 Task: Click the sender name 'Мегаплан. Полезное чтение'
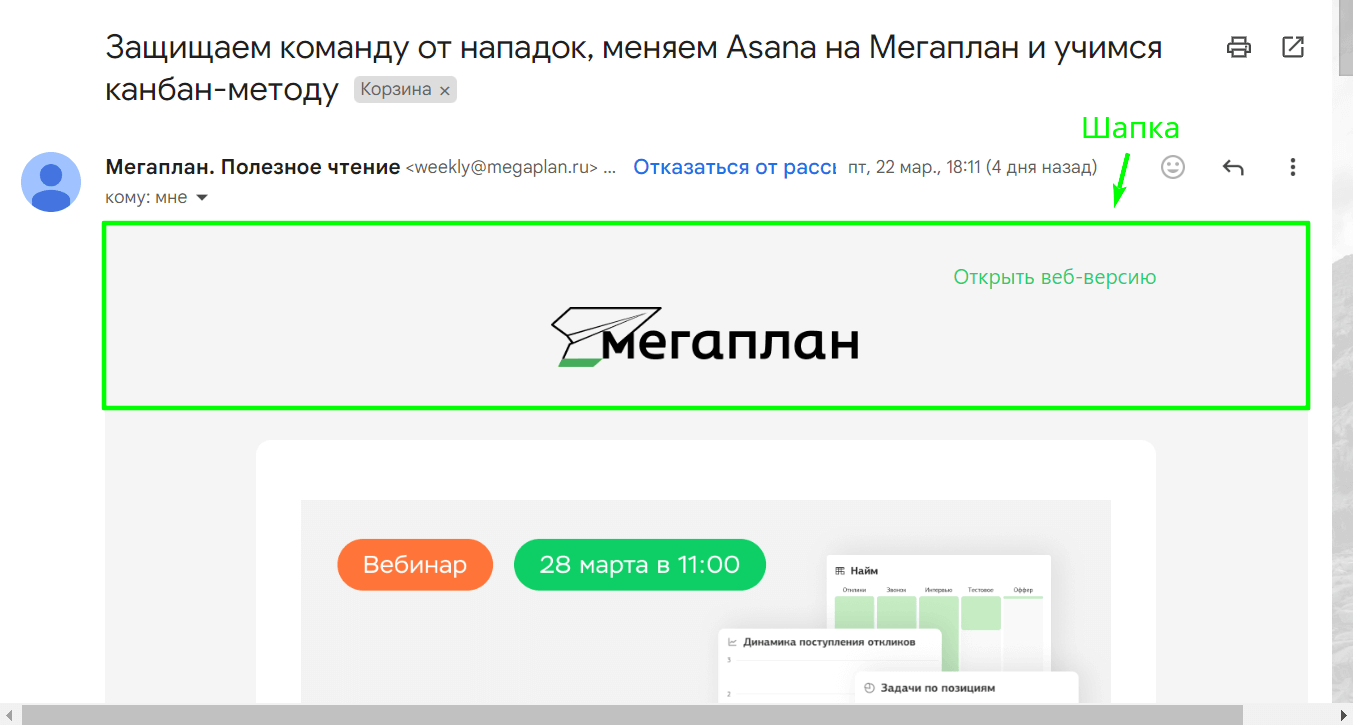pos(253,167)
